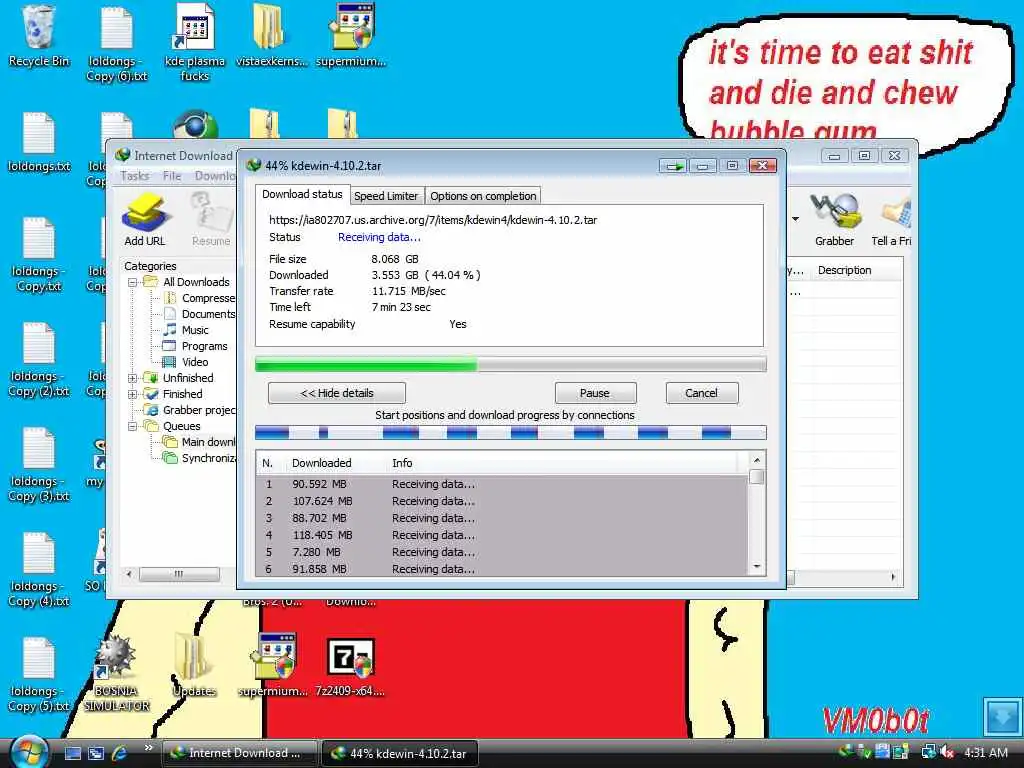Expand quick launch overflow chevron
Image resolution: width=1024 pixels, height=768 pixels.
(148, 748)
